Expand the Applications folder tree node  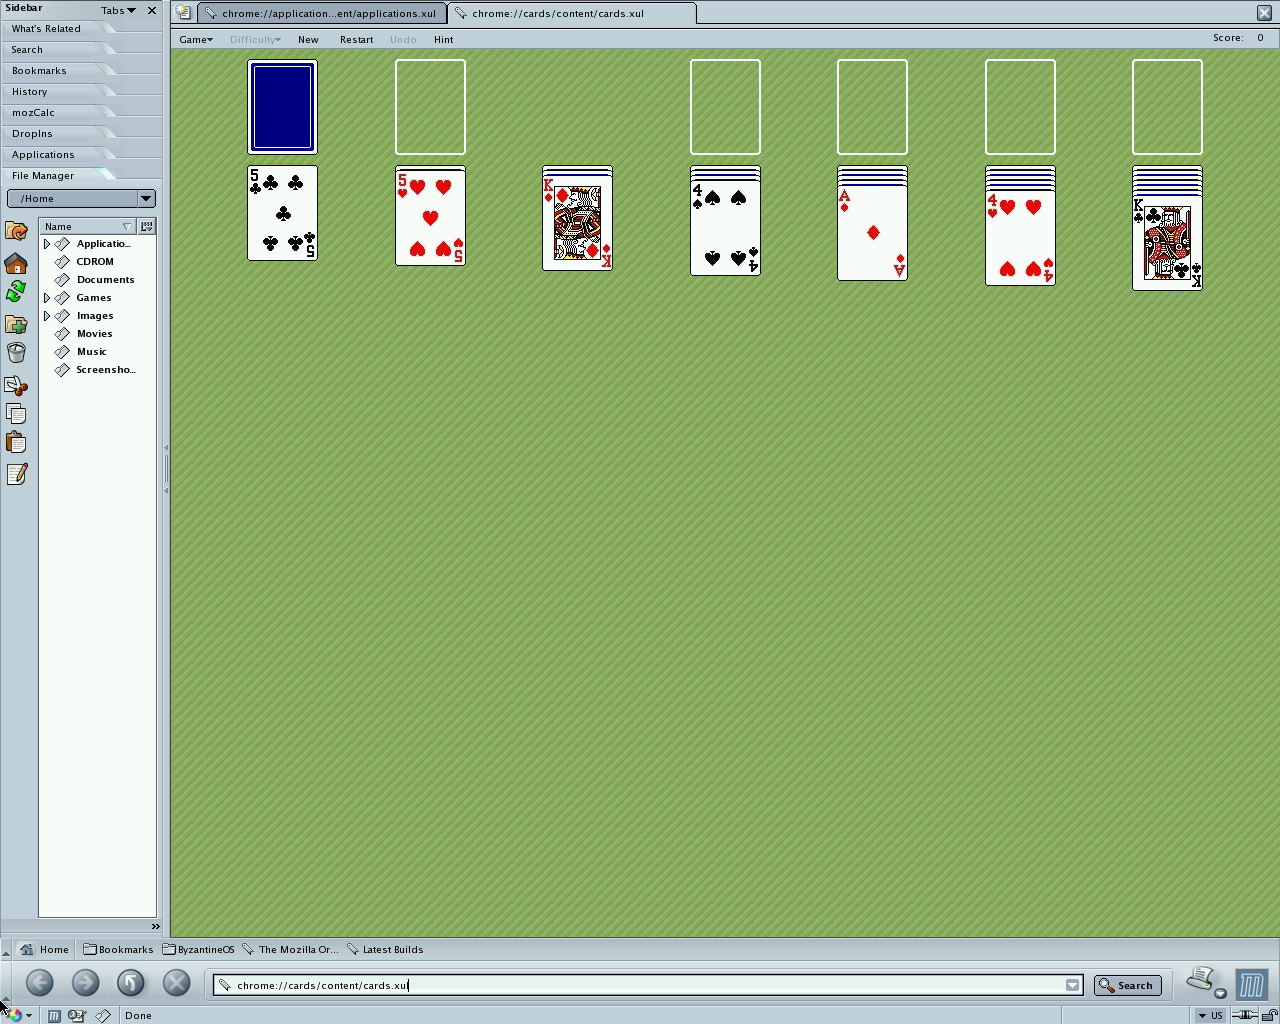[x=46, y=244]
